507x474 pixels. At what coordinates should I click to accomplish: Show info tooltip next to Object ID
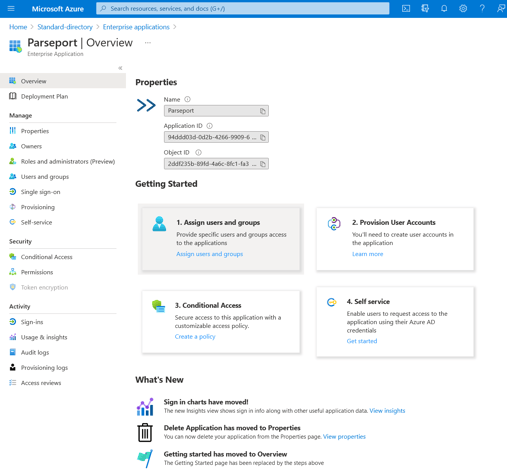[x=198, y=153]
